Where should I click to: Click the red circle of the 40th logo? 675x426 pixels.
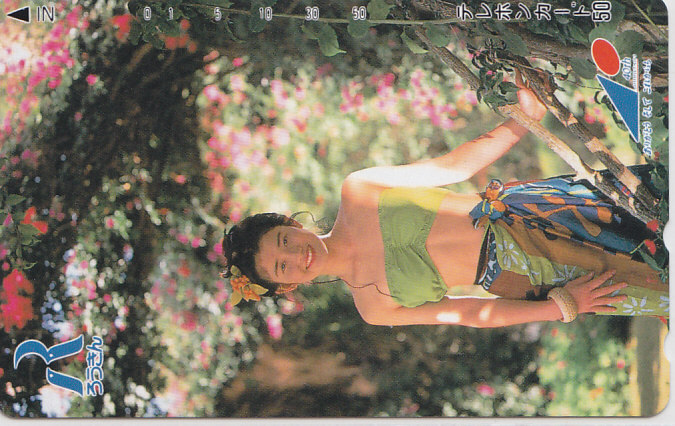606,57
